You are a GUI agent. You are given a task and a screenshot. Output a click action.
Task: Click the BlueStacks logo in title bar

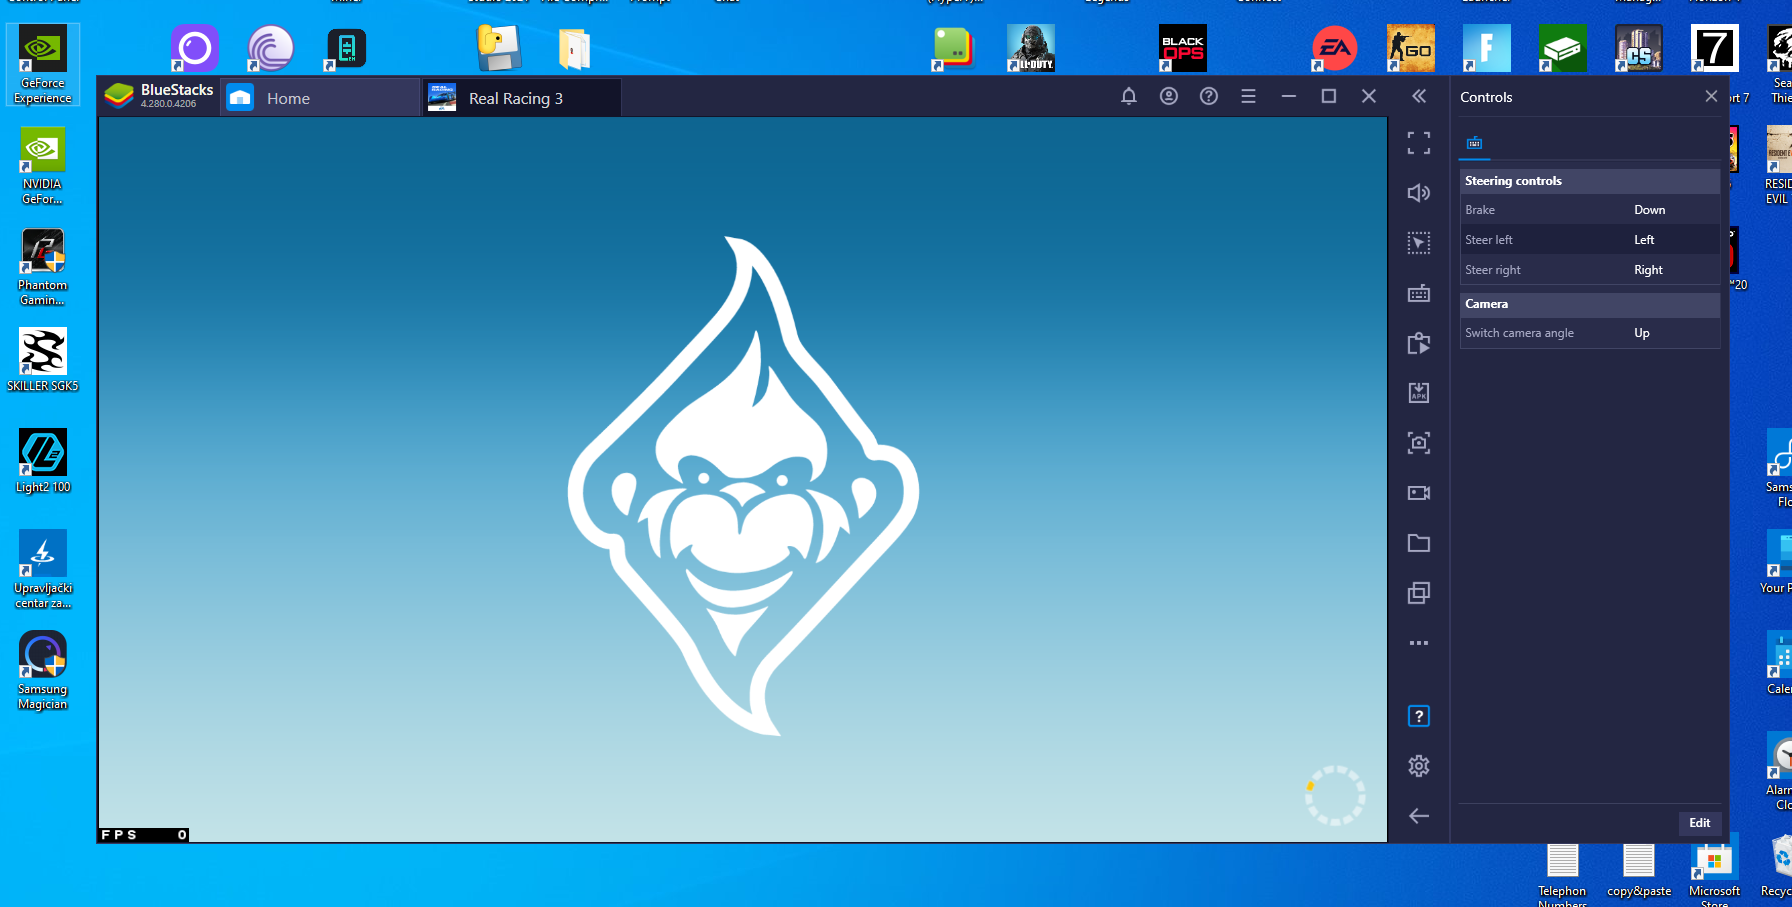click(x=119, y=96)
